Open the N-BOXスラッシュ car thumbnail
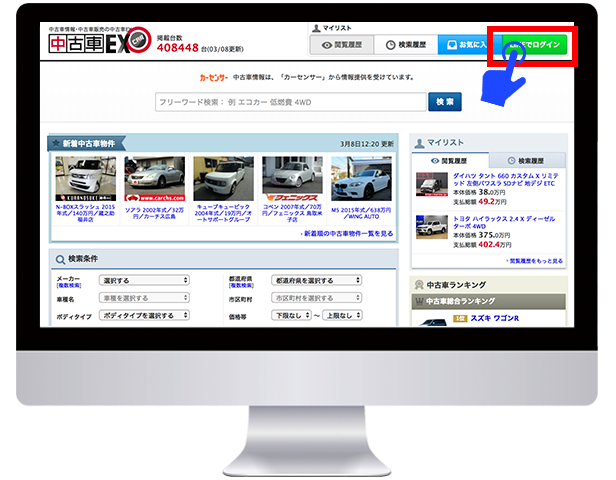This screenshot has width=616, height=480. tap(84, 179)
